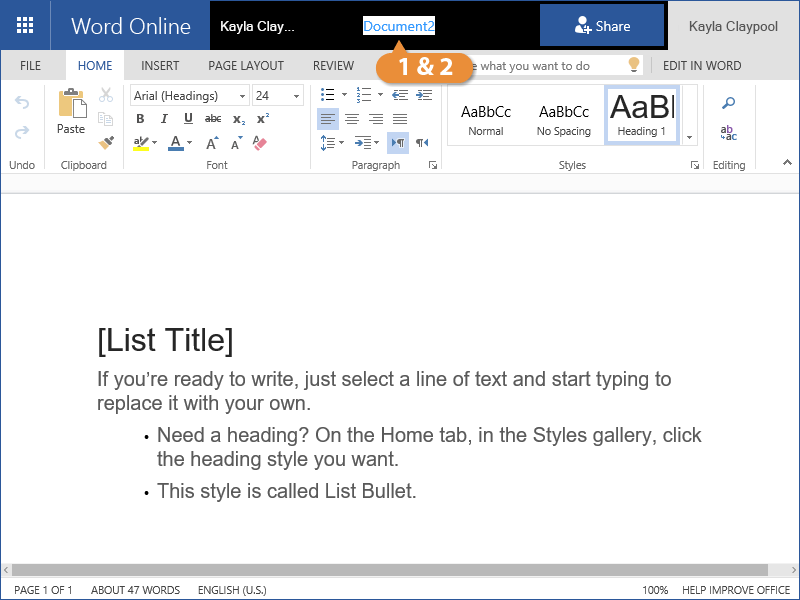Center align the paragraph text
Screen dimensions: 800x600
point(352,119)
